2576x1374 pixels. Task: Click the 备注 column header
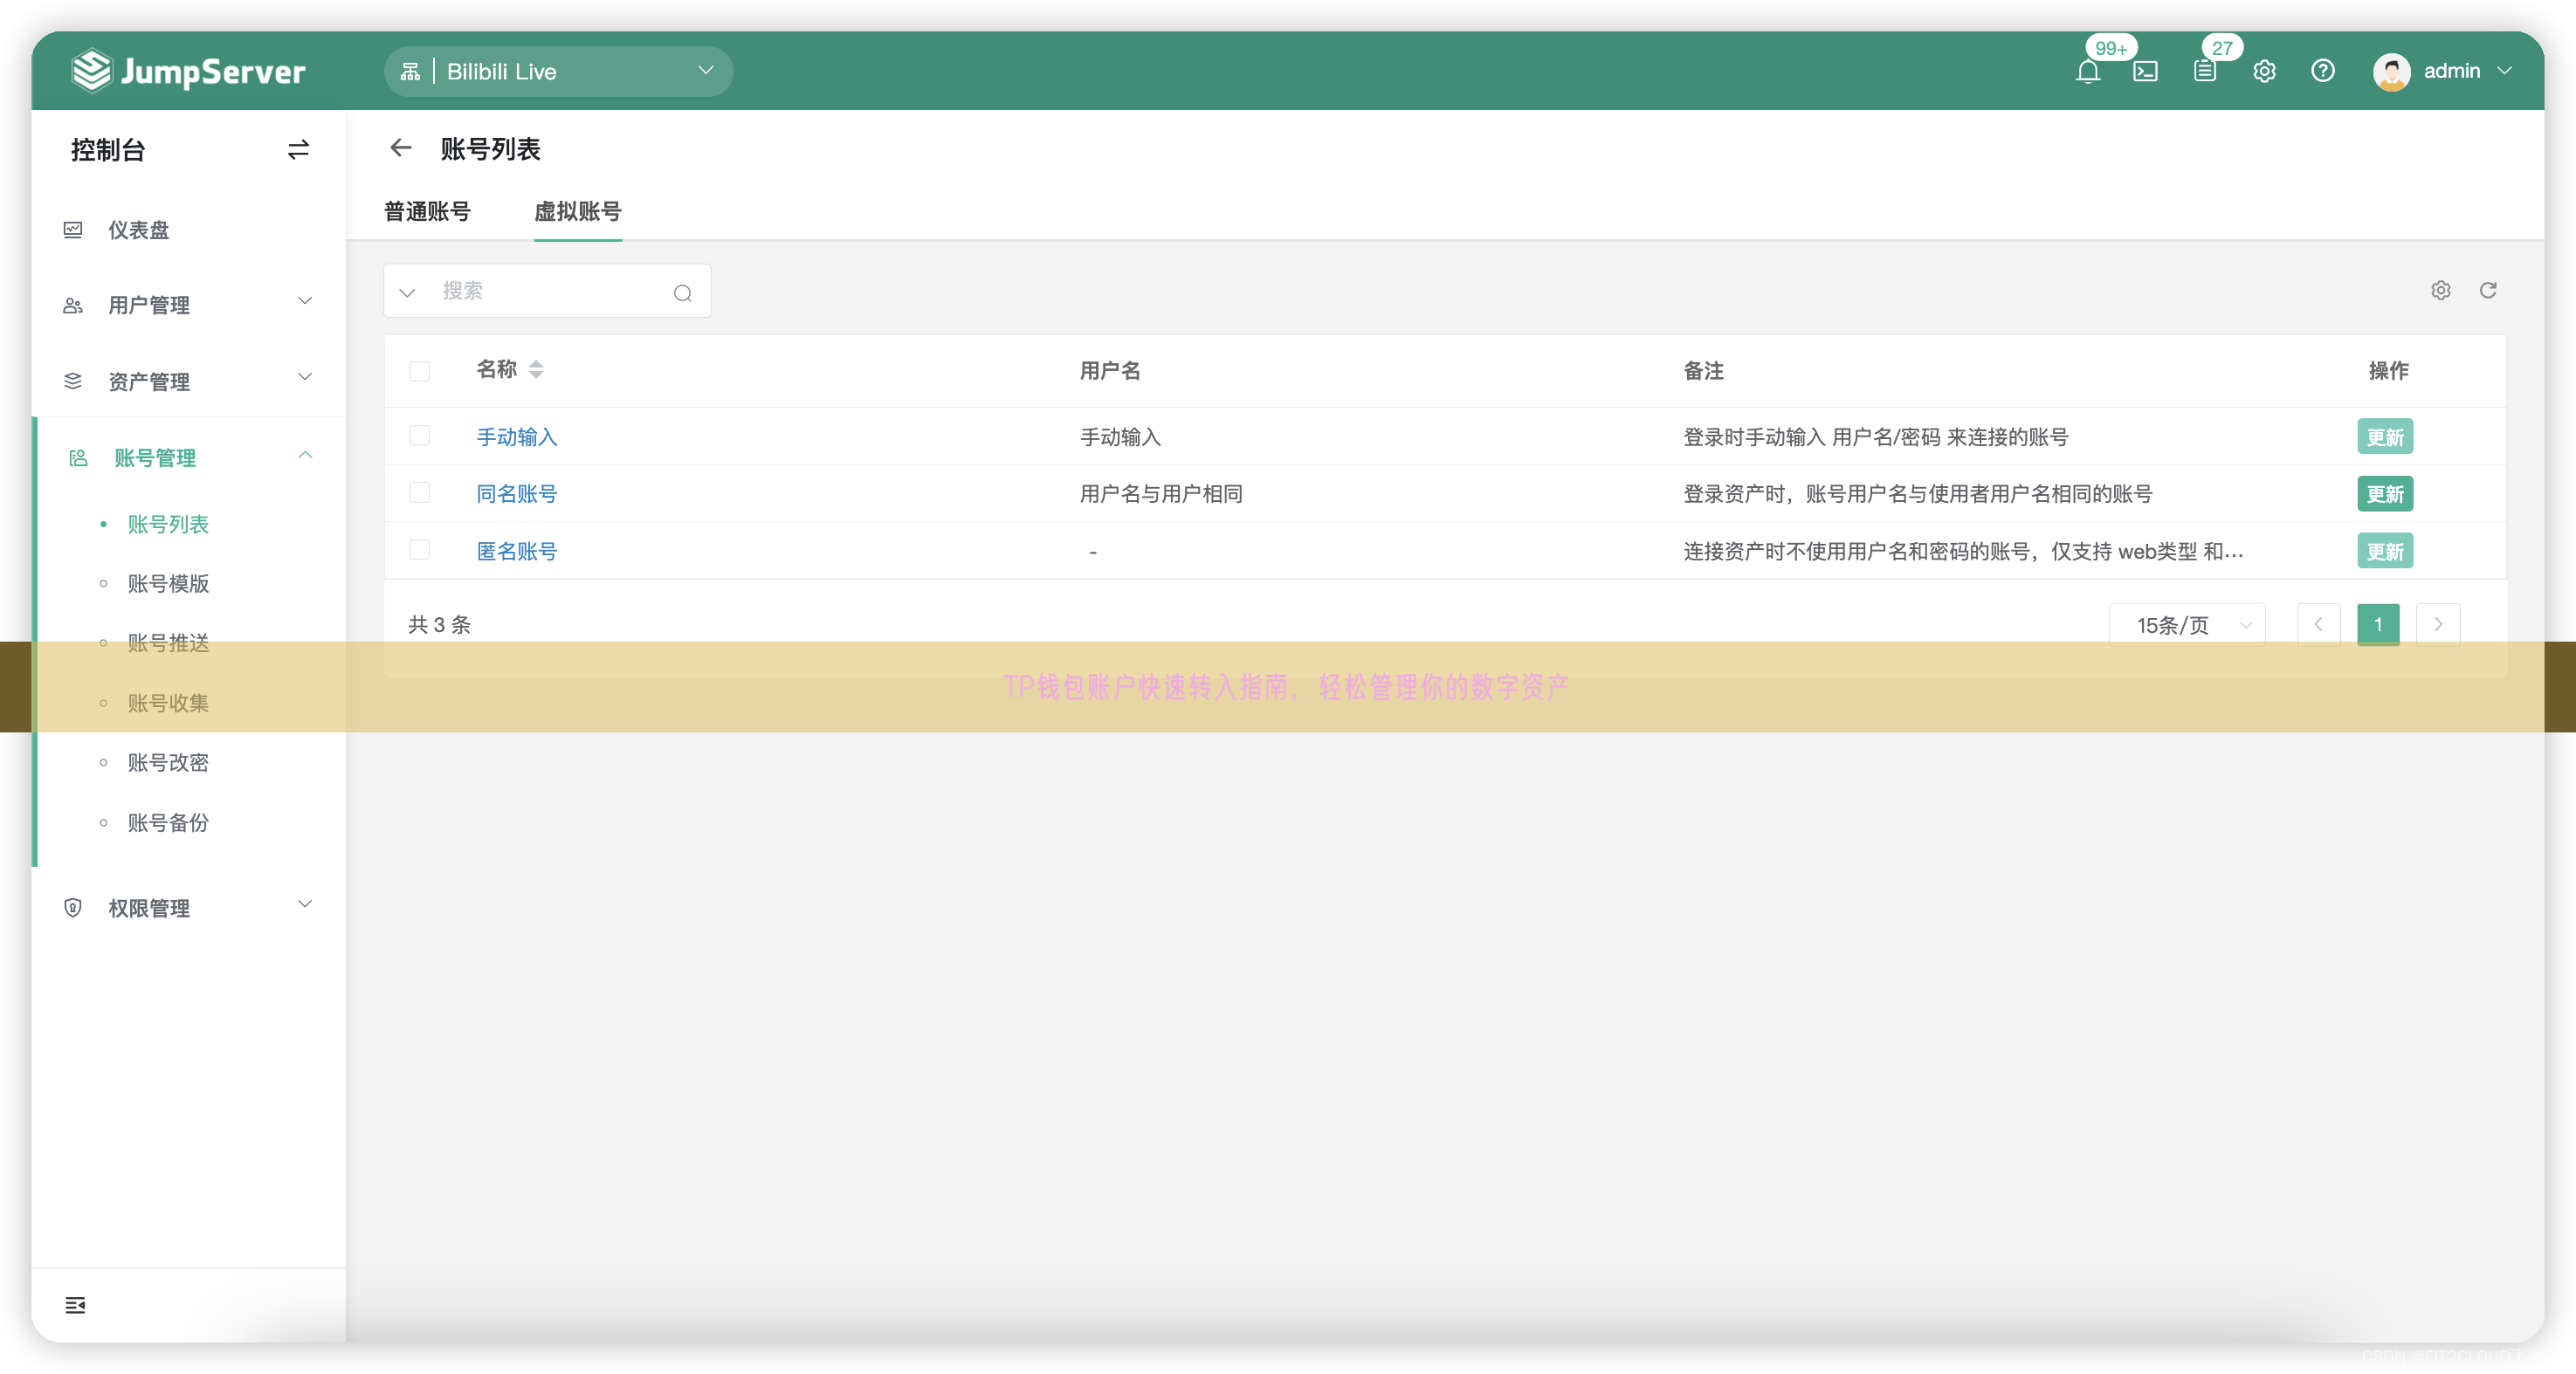[x=1703, y=371]
